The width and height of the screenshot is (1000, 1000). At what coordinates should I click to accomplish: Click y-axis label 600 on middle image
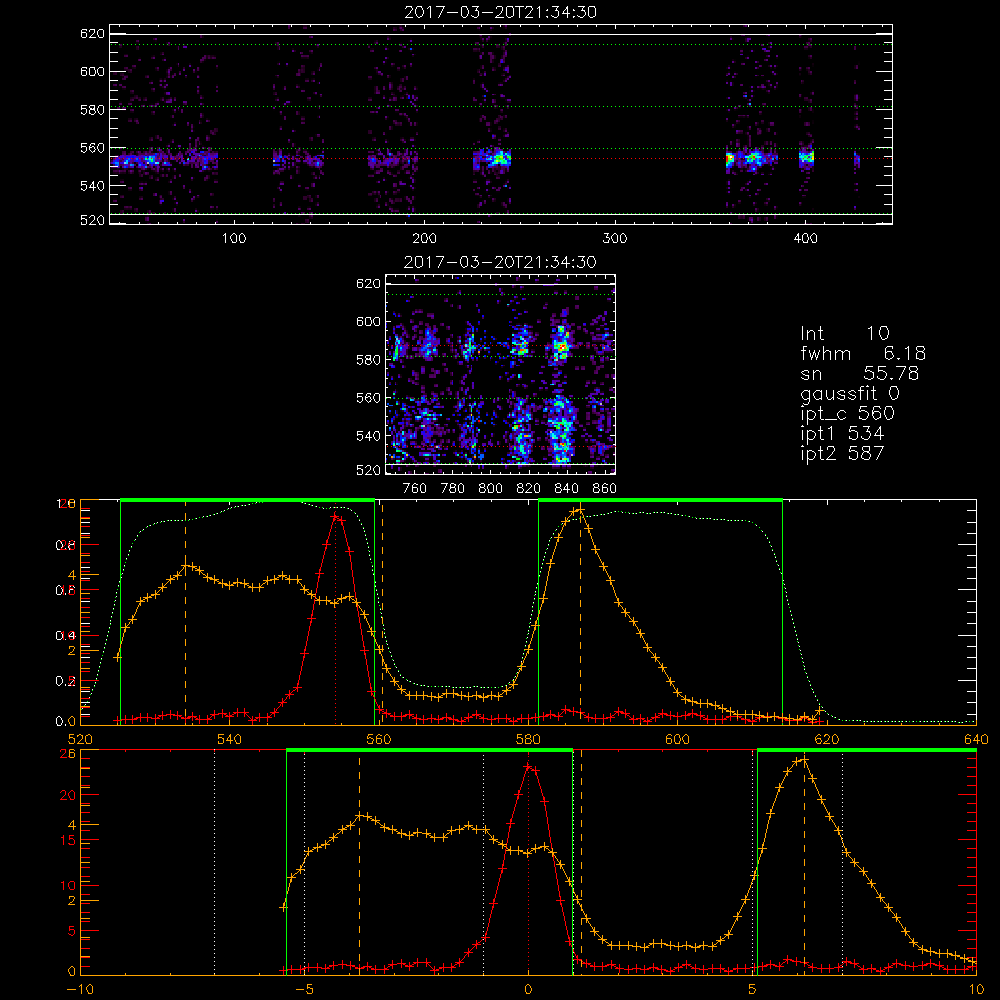368,321
